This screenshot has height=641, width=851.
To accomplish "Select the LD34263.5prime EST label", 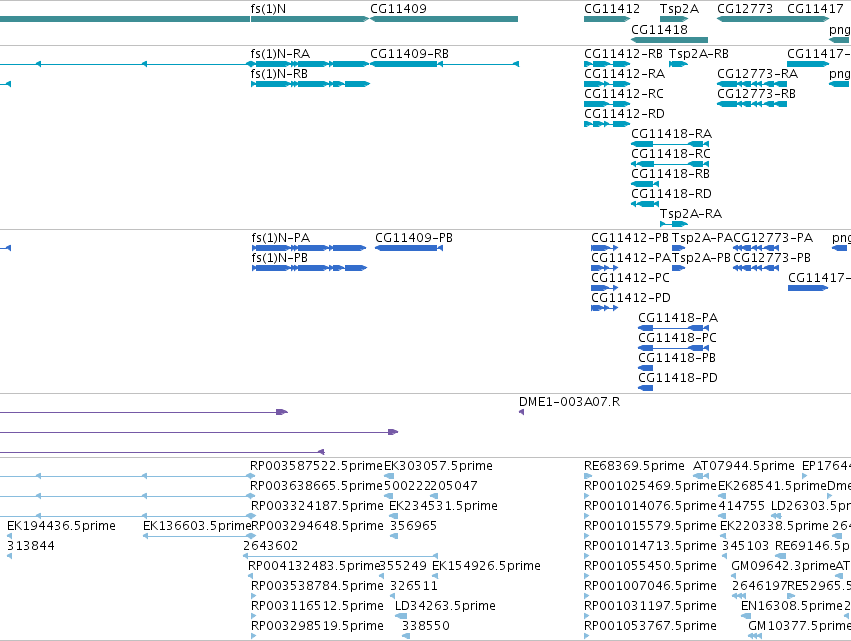I will (445, 606).
